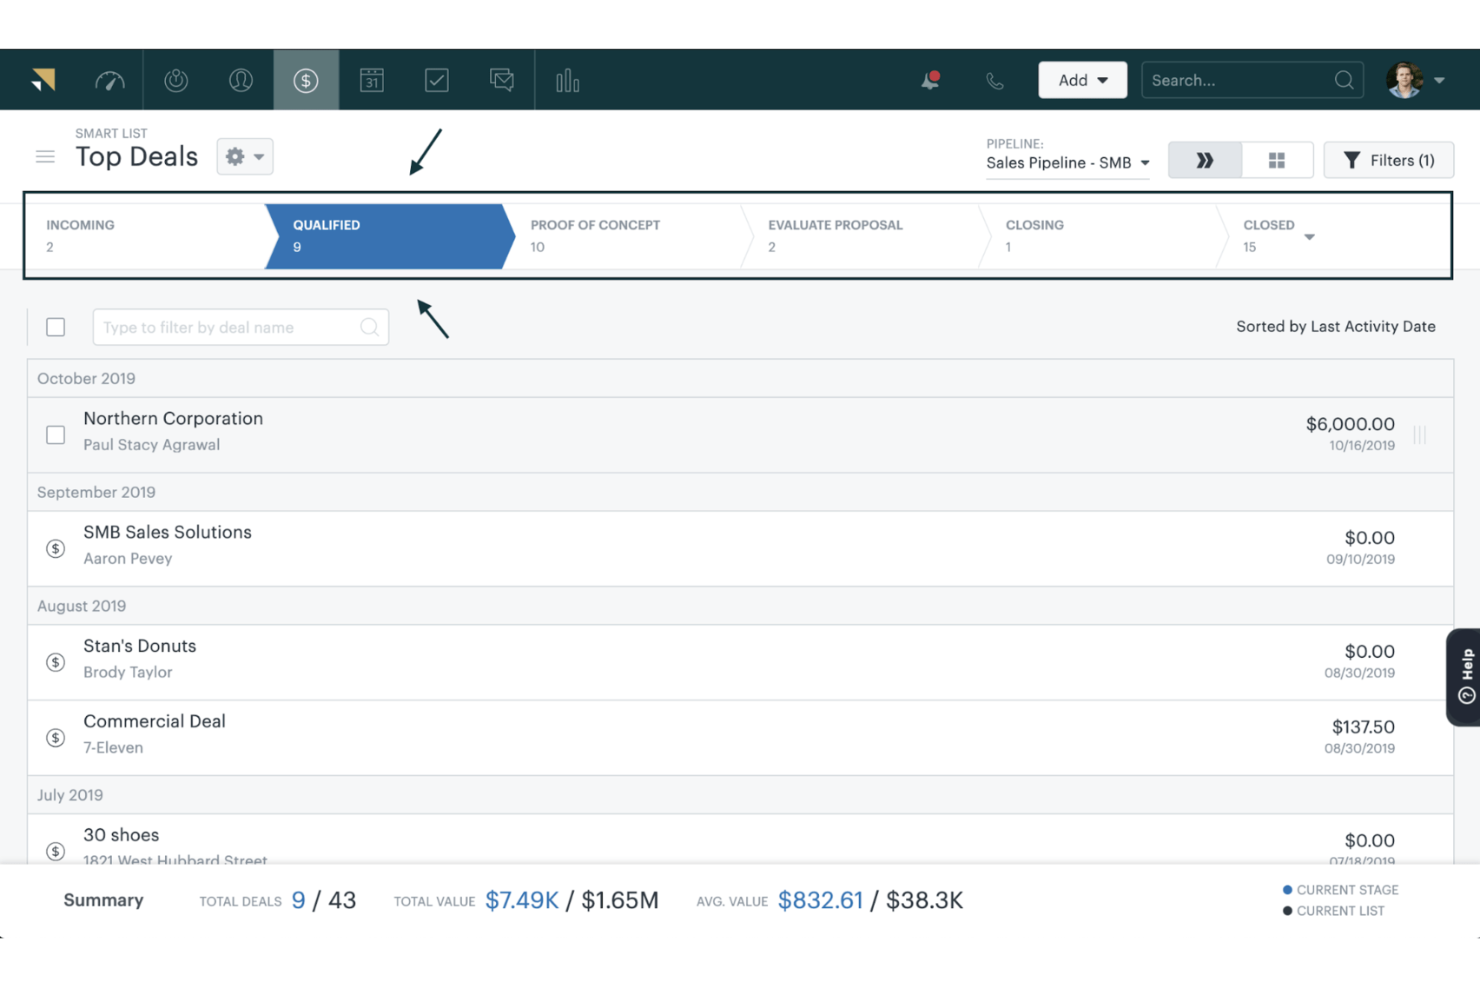This screenshot has height=987, width=1480.
Task: Click the Deals dollar icon
Action: pyautogui.click(x=306, y=80)
